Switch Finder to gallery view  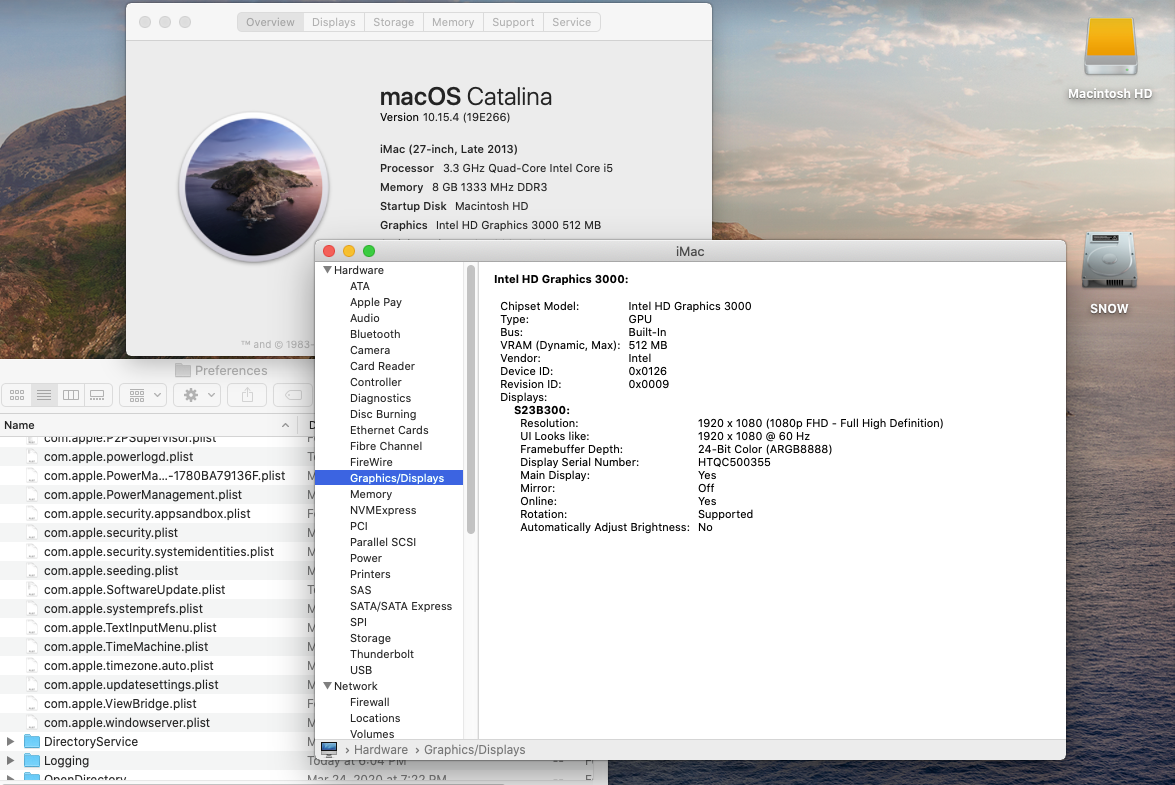[x=97, y=395]
